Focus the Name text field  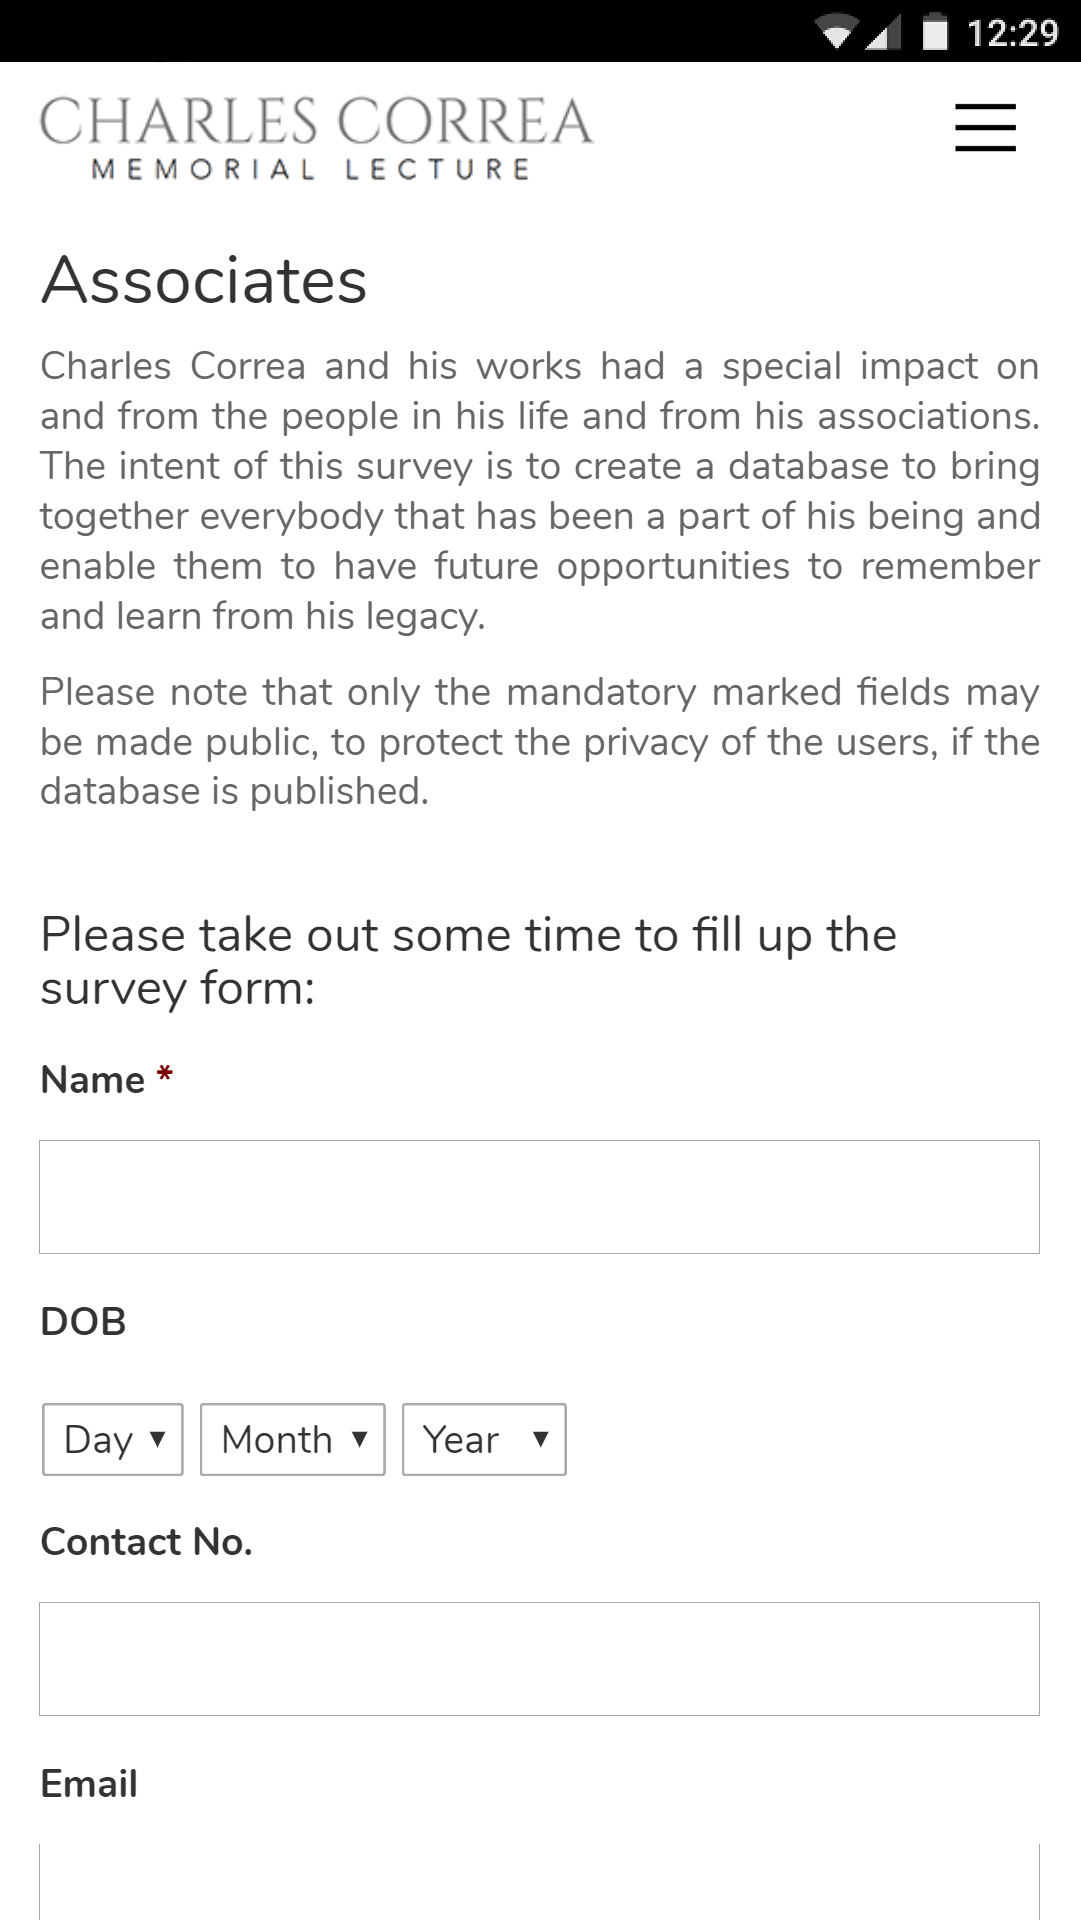[539, 1197]
